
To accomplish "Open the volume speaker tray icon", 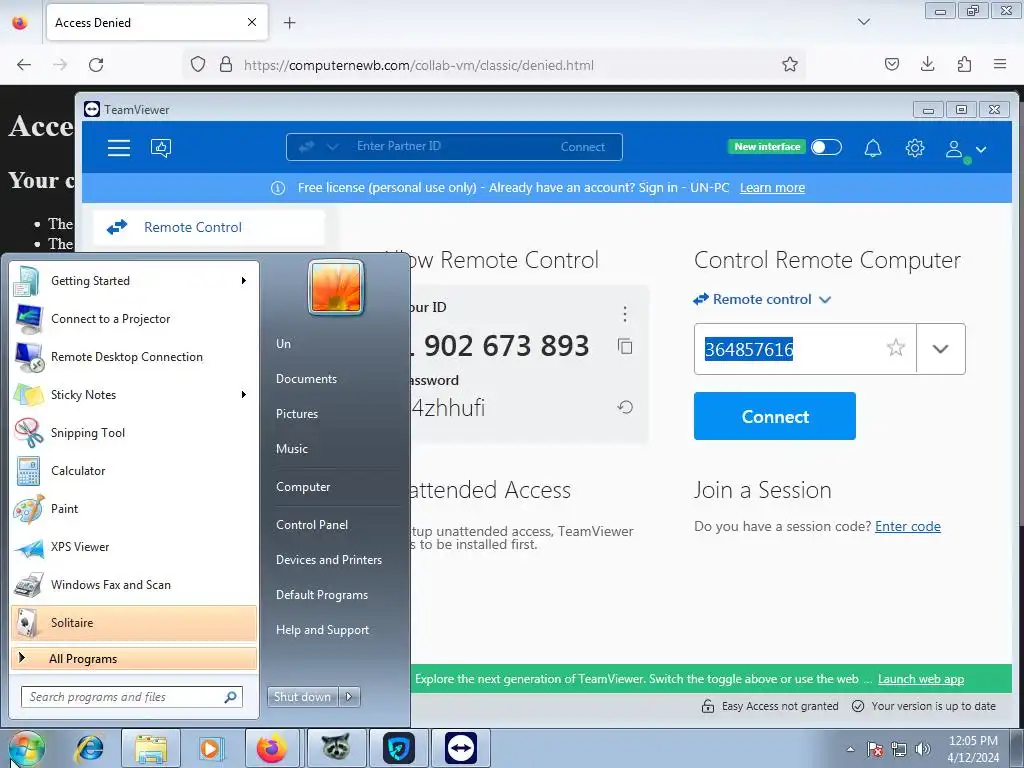I will (x=923, y=749).
